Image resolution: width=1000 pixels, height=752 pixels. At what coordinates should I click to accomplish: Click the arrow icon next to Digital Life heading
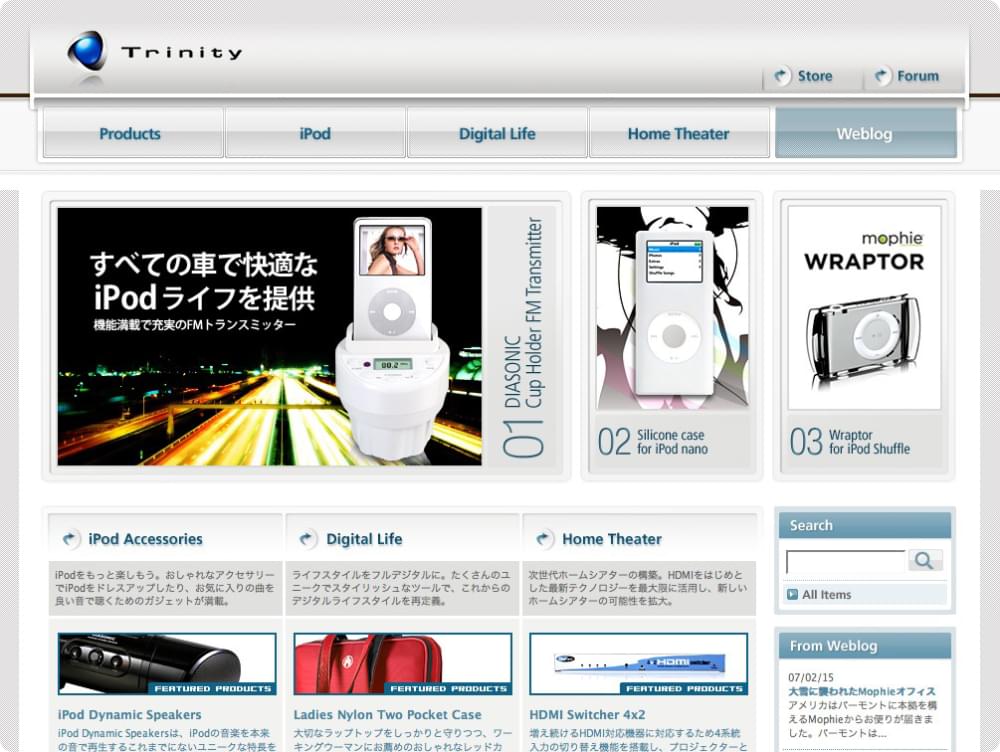pos(308,539)
